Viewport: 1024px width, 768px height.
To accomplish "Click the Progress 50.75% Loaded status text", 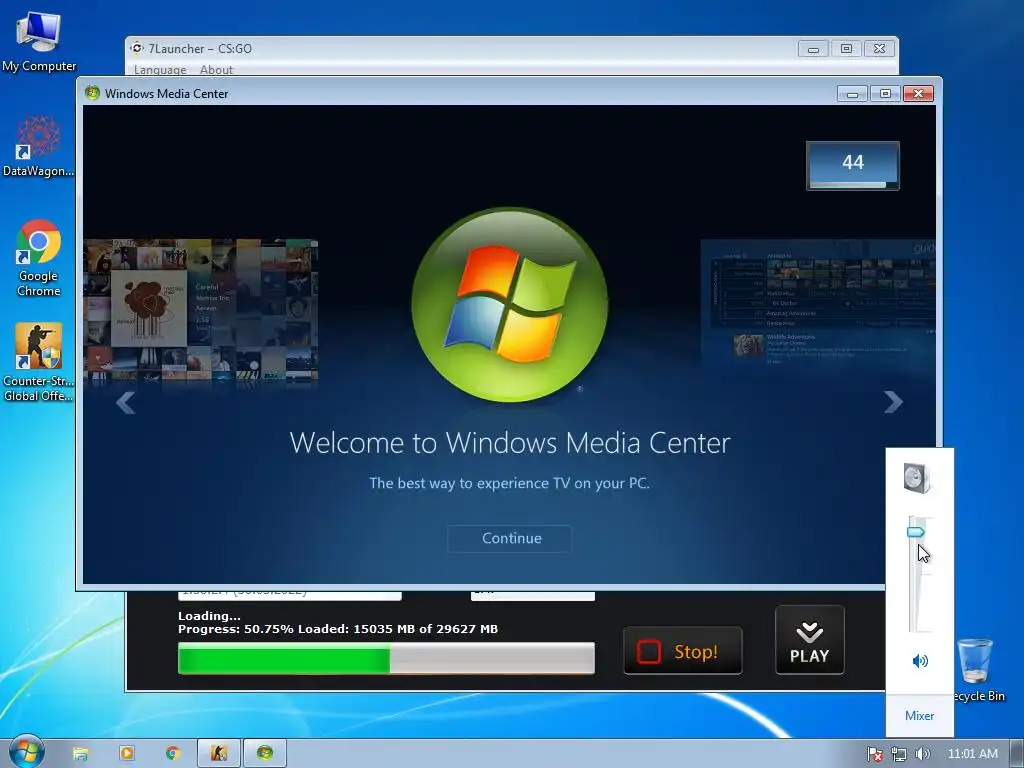I will point(338,629).
